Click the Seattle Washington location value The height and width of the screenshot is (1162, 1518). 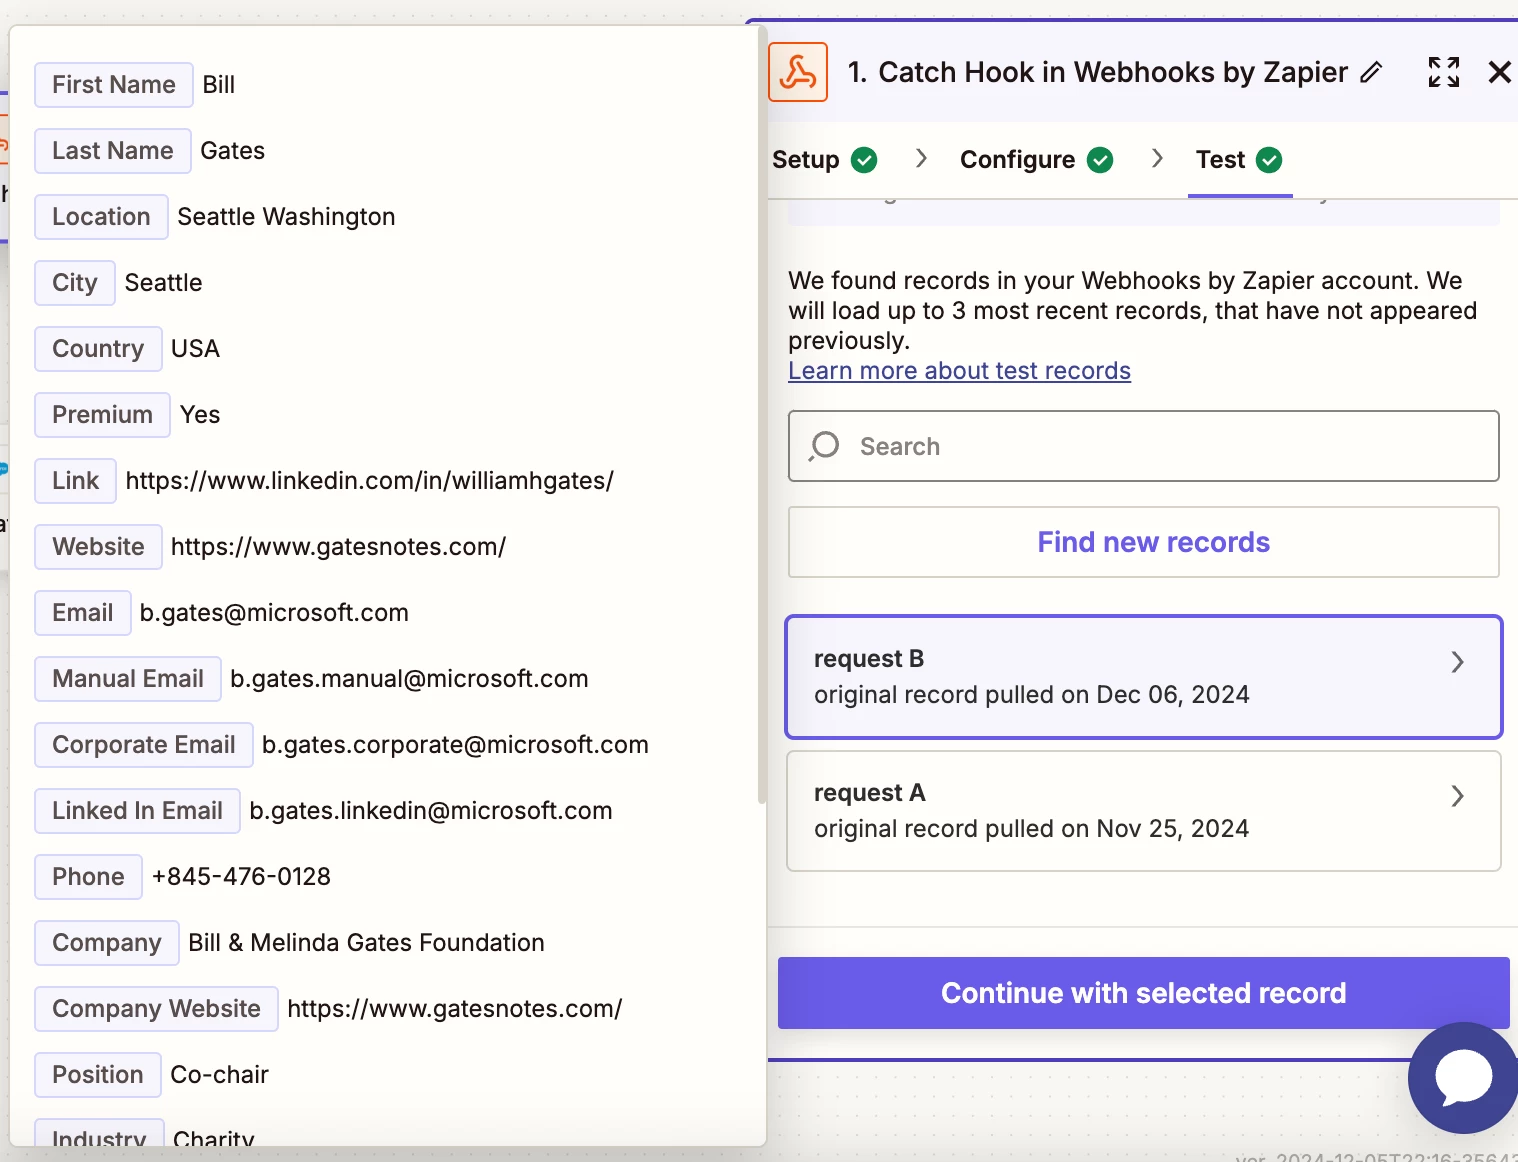(286, 217)
